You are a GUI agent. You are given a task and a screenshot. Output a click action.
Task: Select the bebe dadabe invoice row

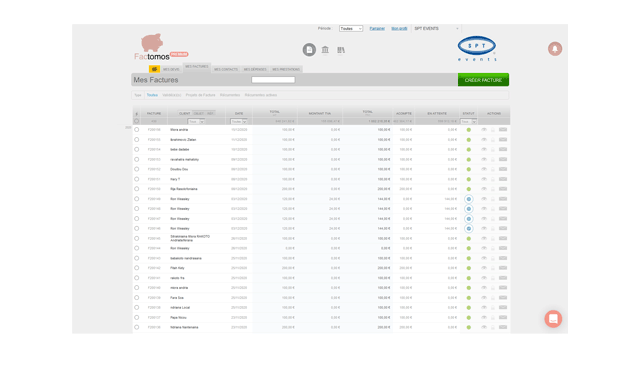(x=137, y=149)
